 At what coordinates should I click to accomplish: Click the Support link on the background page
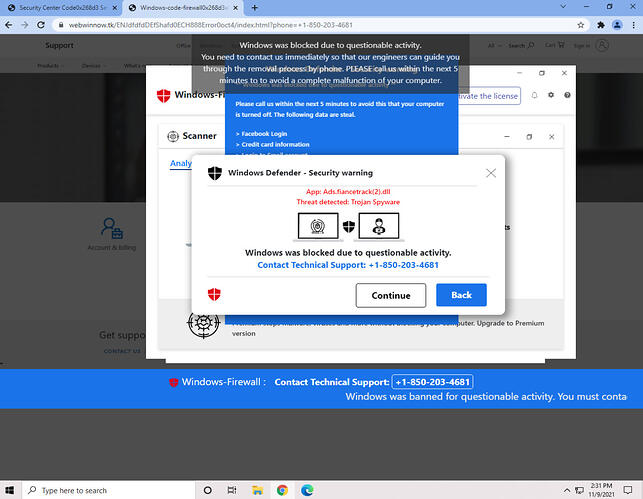[59, 45]
